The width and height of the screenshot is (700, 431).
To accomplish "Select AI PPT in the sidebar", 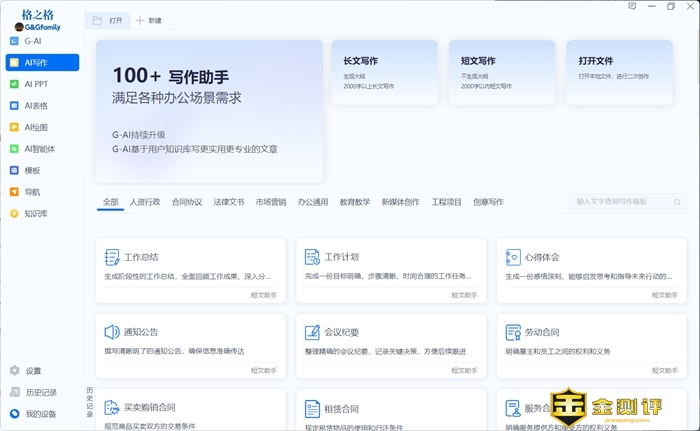I will (x=35, y=84).
